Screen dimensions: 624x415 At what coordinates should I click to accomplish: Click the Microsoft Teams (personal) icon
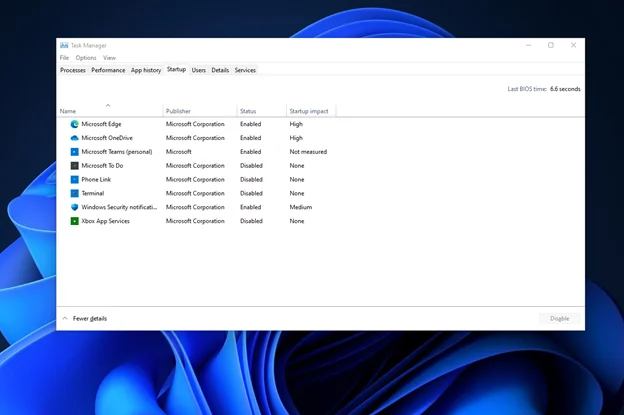[74, 152]
